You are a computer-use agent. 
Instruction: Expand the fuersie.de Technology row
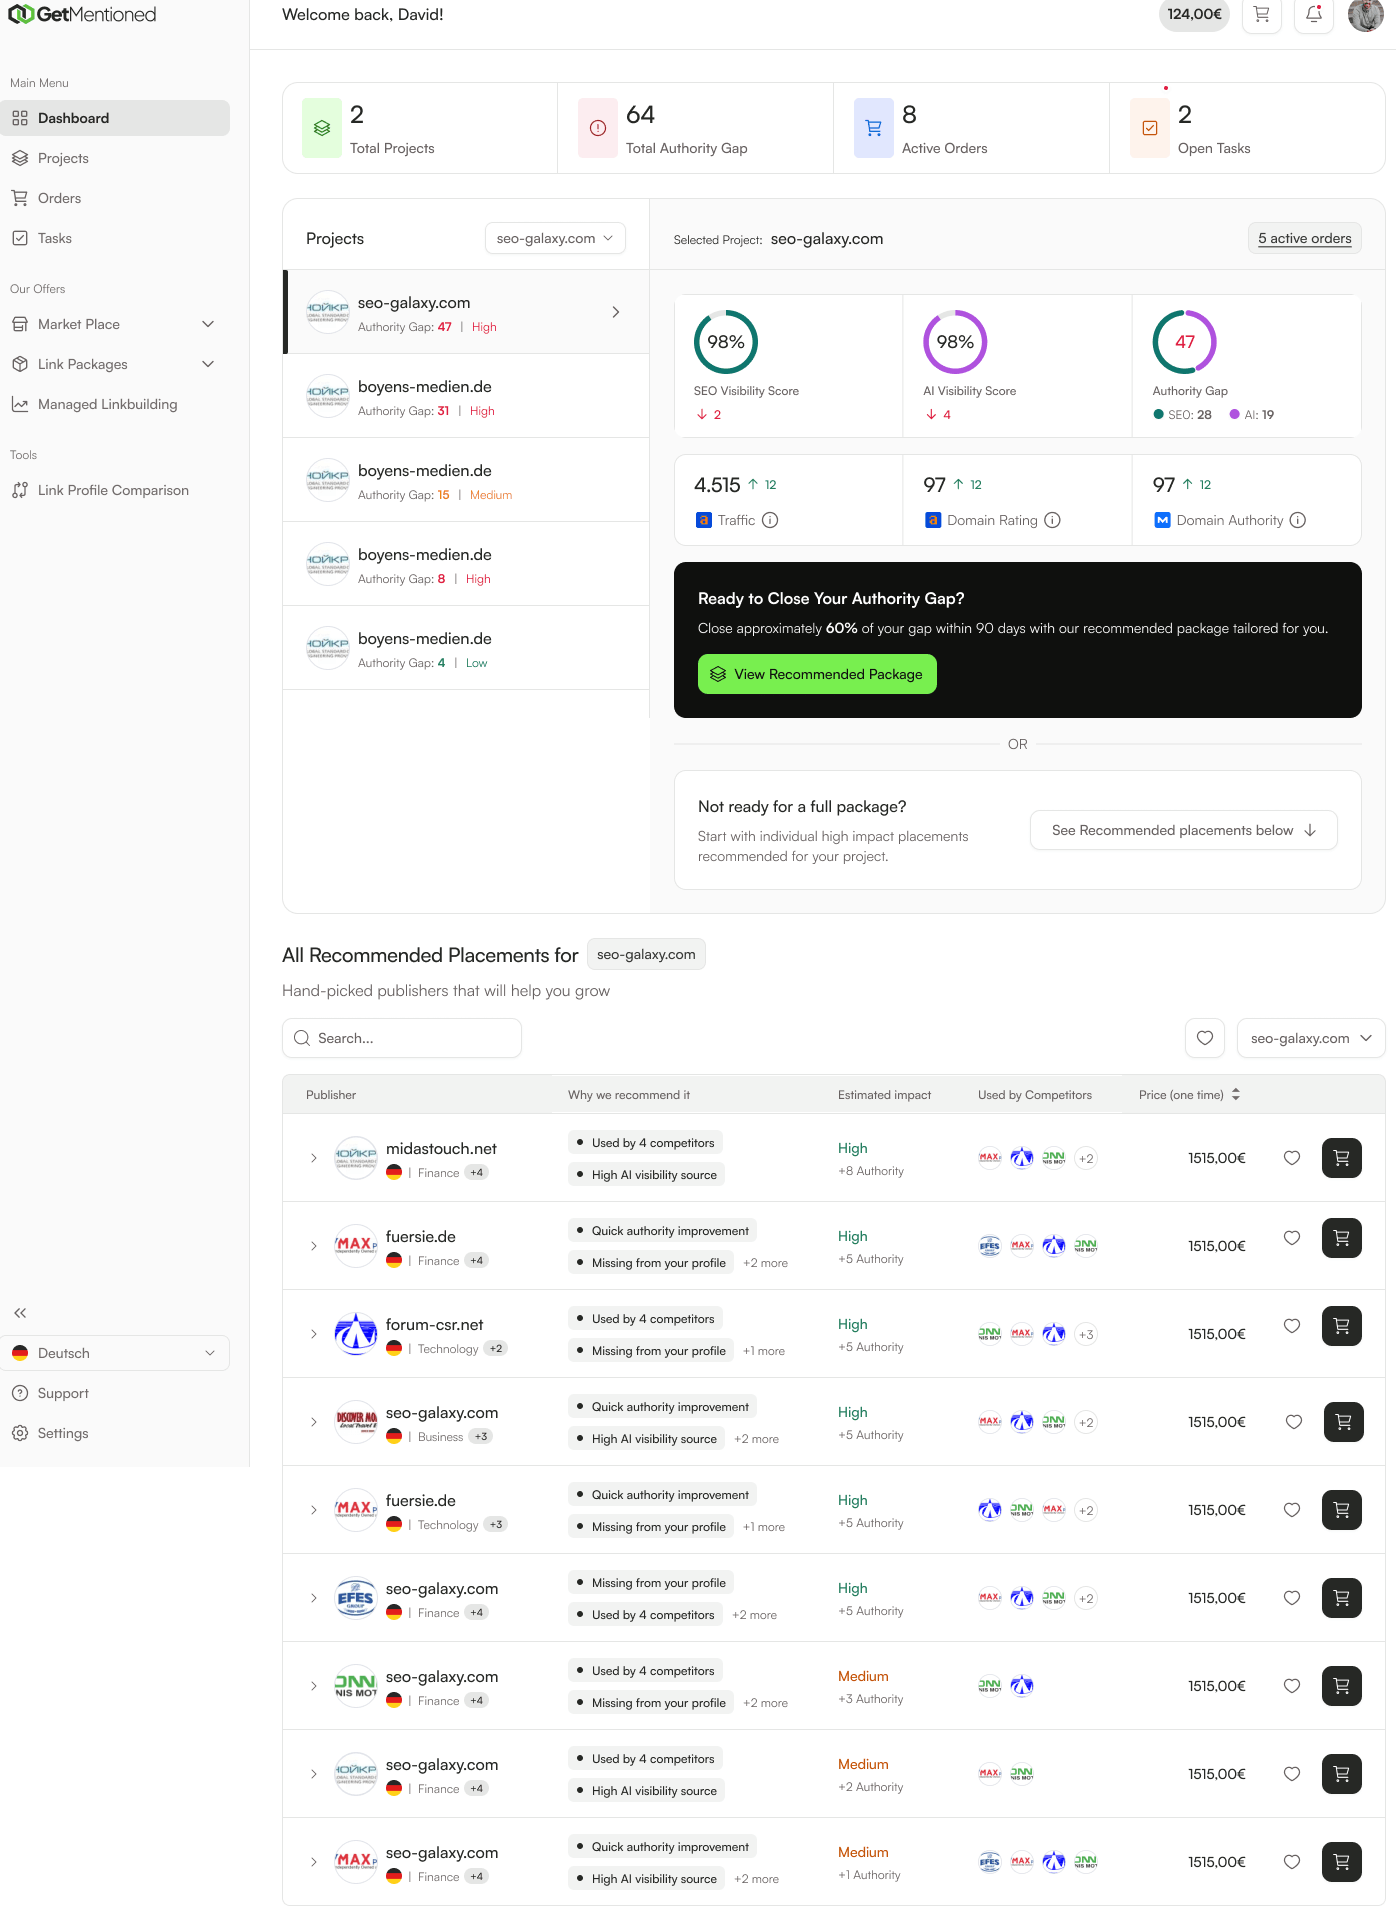(314, 1510)
